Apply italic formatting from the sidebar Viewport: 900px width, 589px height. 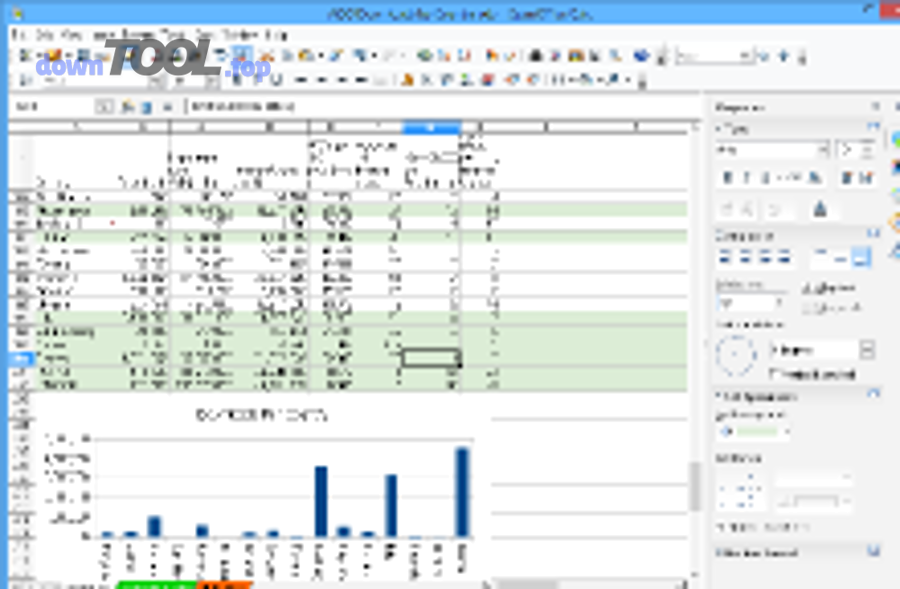point(746,177)
